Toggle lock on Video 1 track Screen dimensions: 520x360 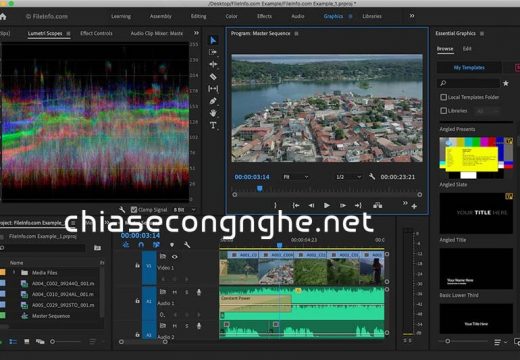(137, 265)
